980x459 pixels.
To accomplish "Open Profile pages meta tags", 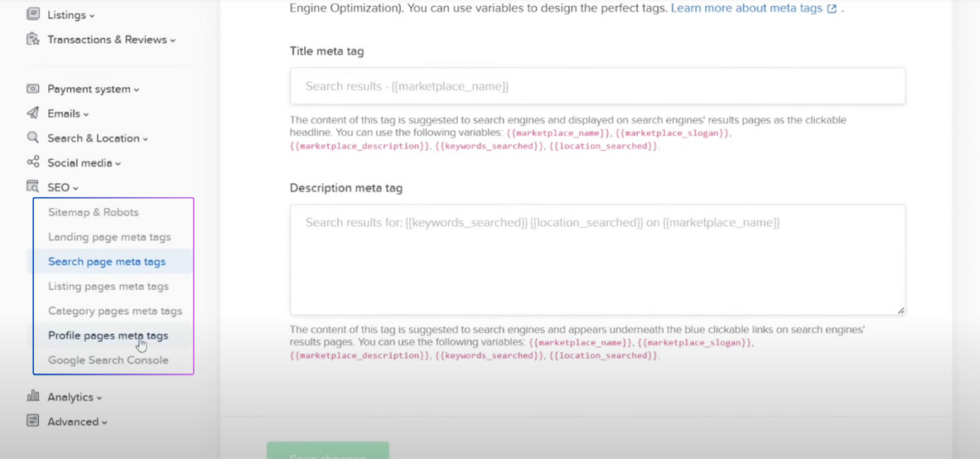I will point(108,335).
